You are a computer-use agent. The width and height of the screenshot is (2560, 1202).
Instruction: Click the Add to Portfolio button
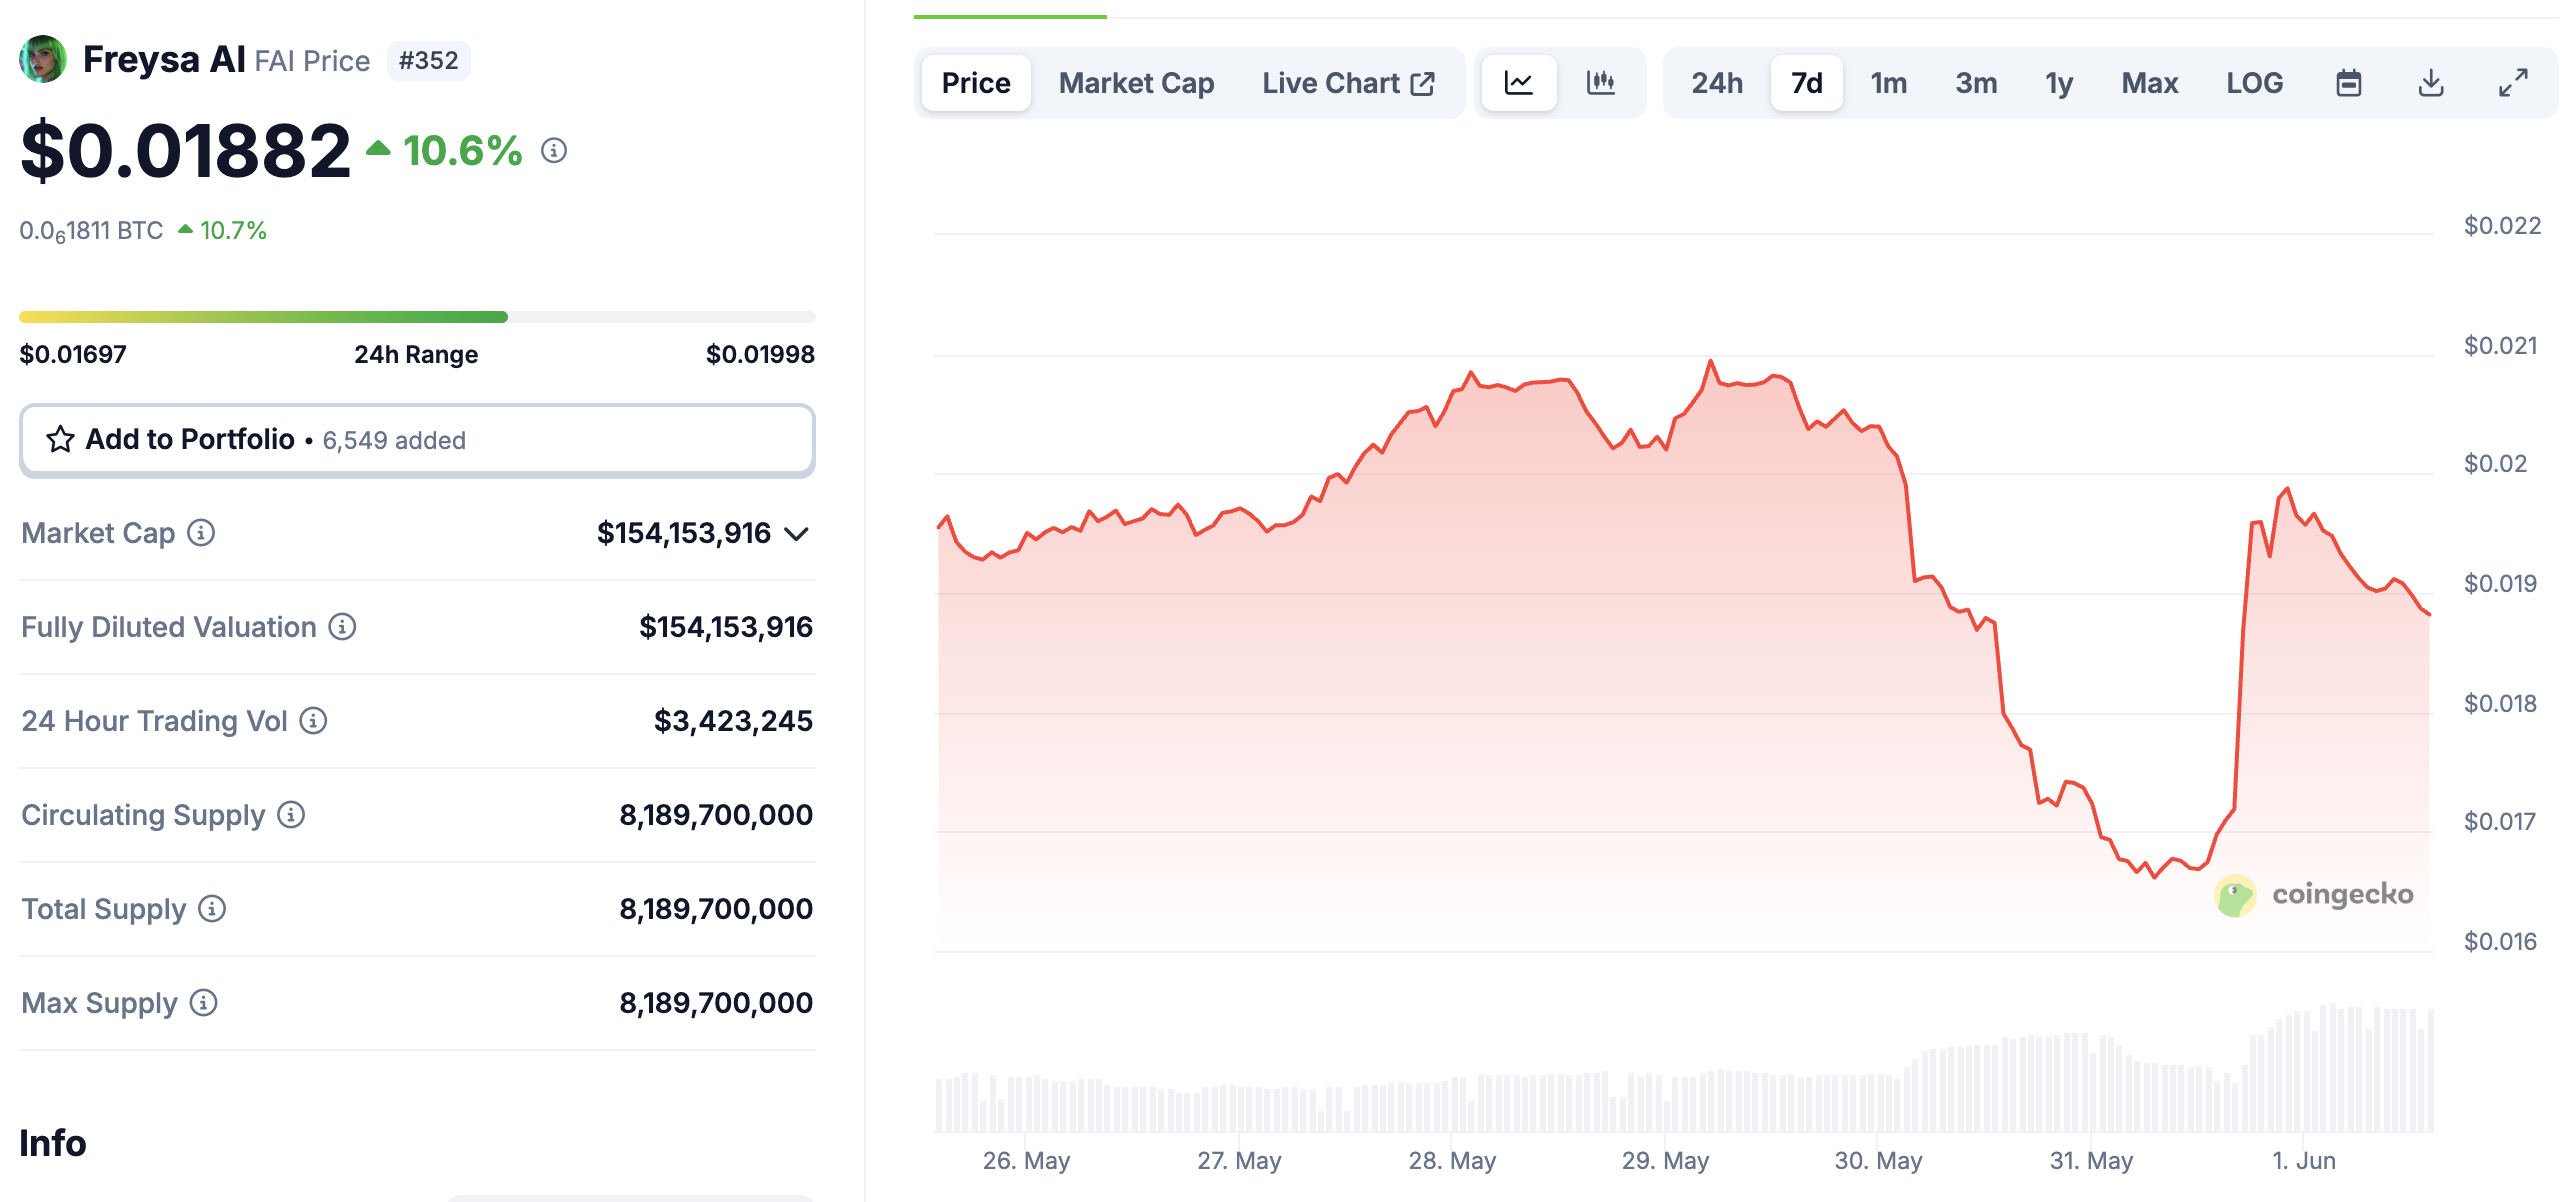click(x=417, y=439)
